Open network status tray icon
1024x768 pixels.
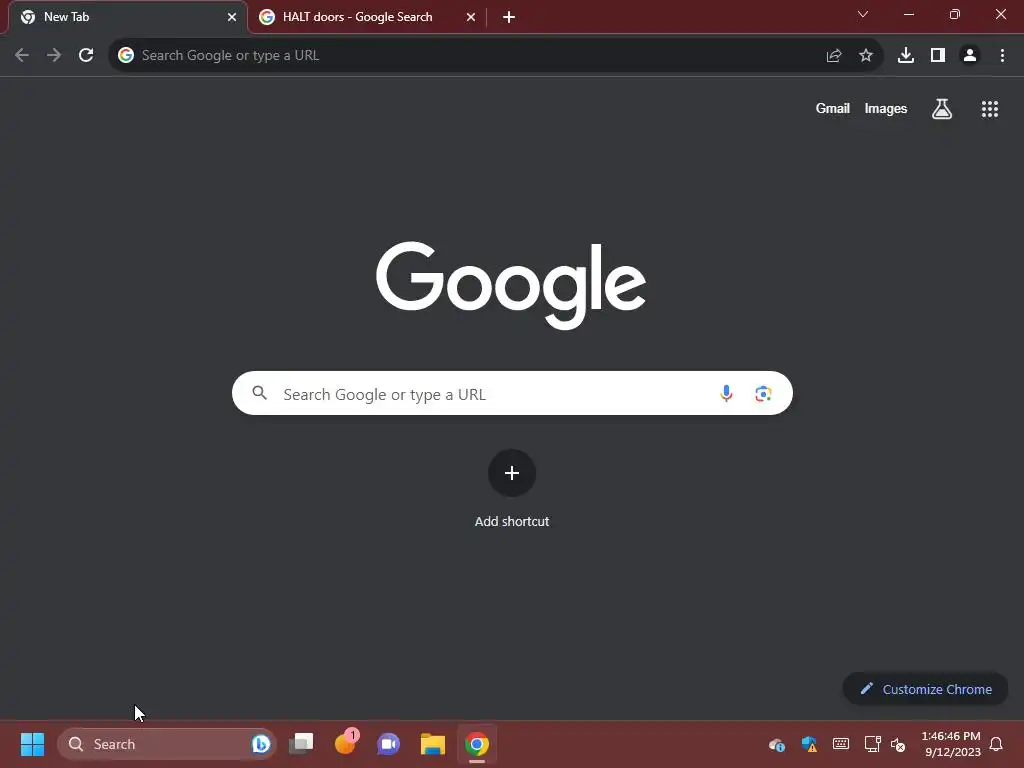pos(872,744)
